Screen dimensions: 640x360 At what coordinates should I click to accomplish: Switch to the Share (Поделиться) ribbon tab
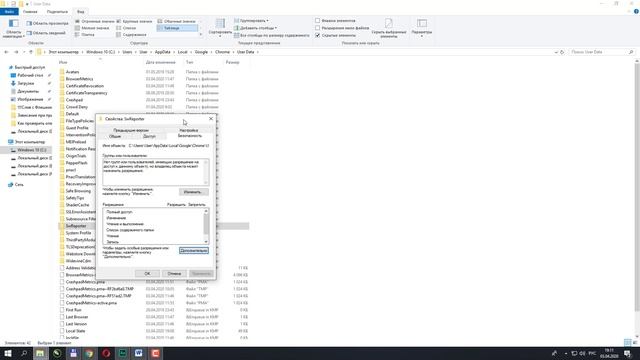[57, 12]
